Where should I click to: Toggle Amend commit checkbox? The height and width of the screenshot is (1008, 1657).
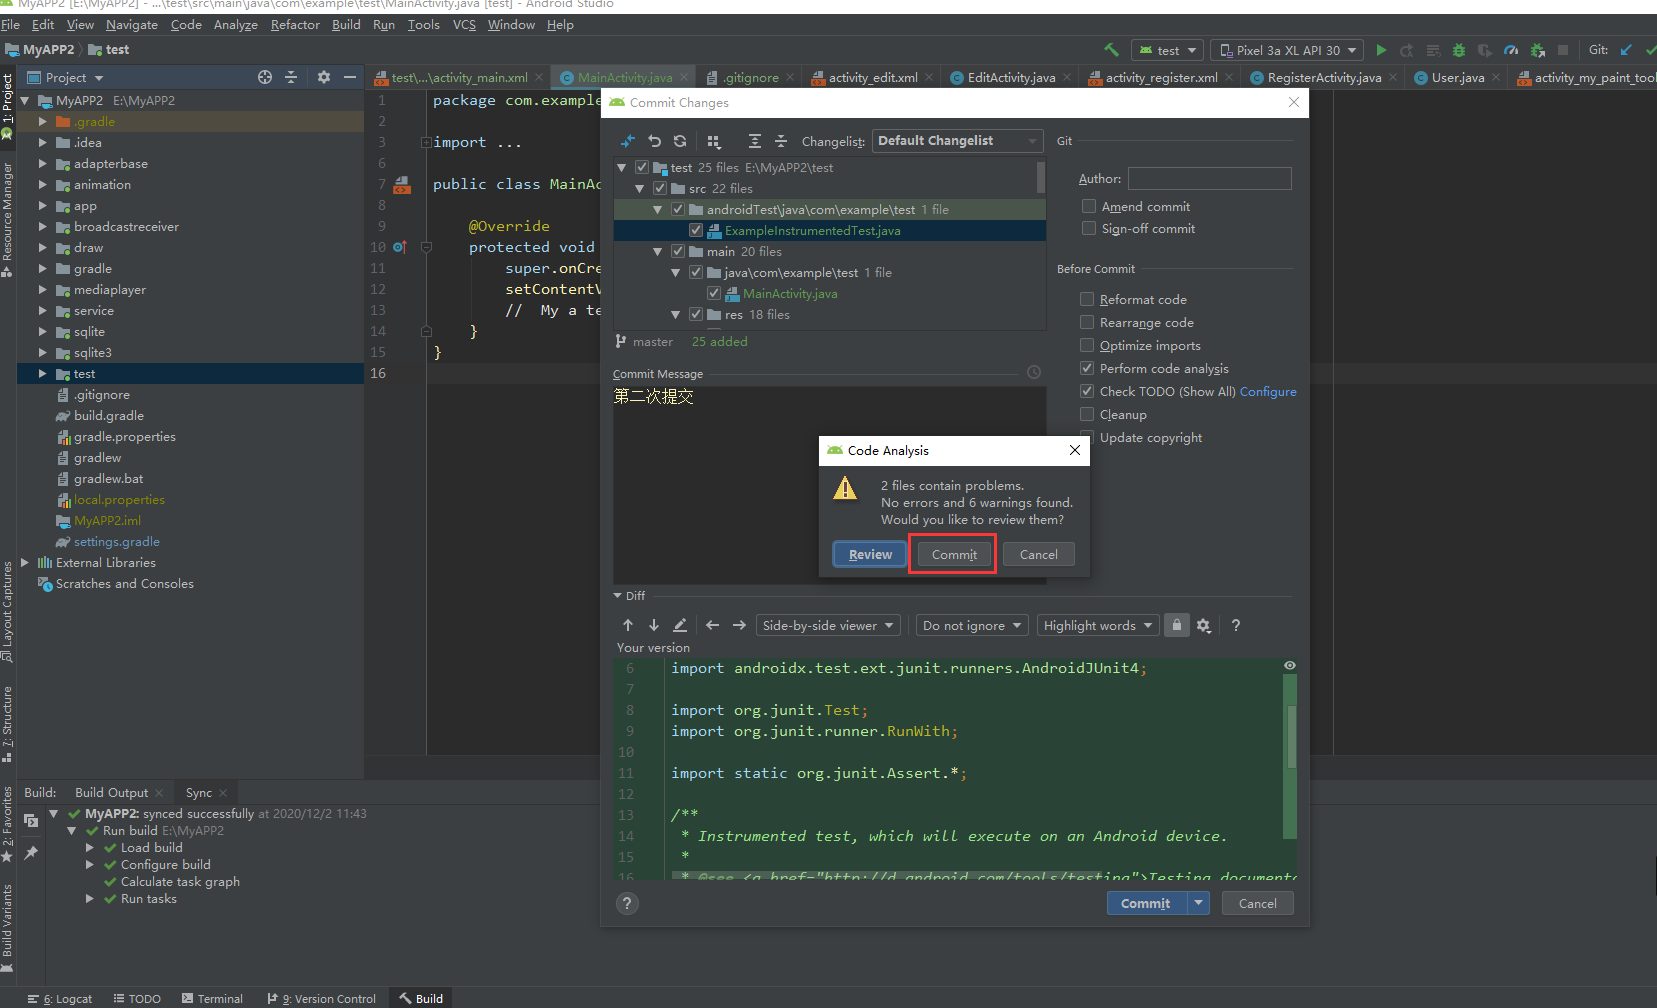click(1089, 206)
